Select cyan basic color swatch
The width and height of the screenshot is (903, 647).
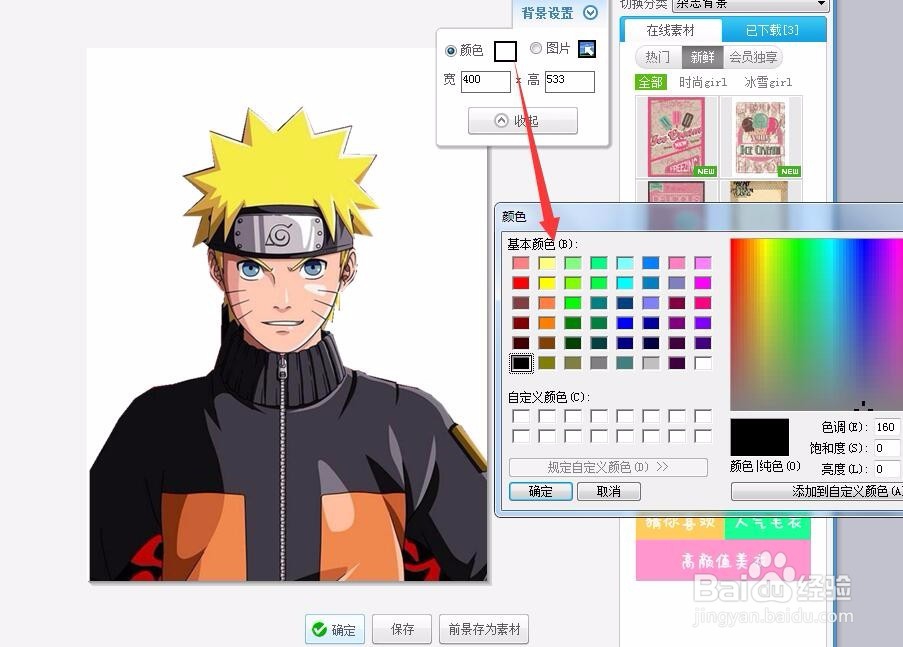click(x=625, y=283)
